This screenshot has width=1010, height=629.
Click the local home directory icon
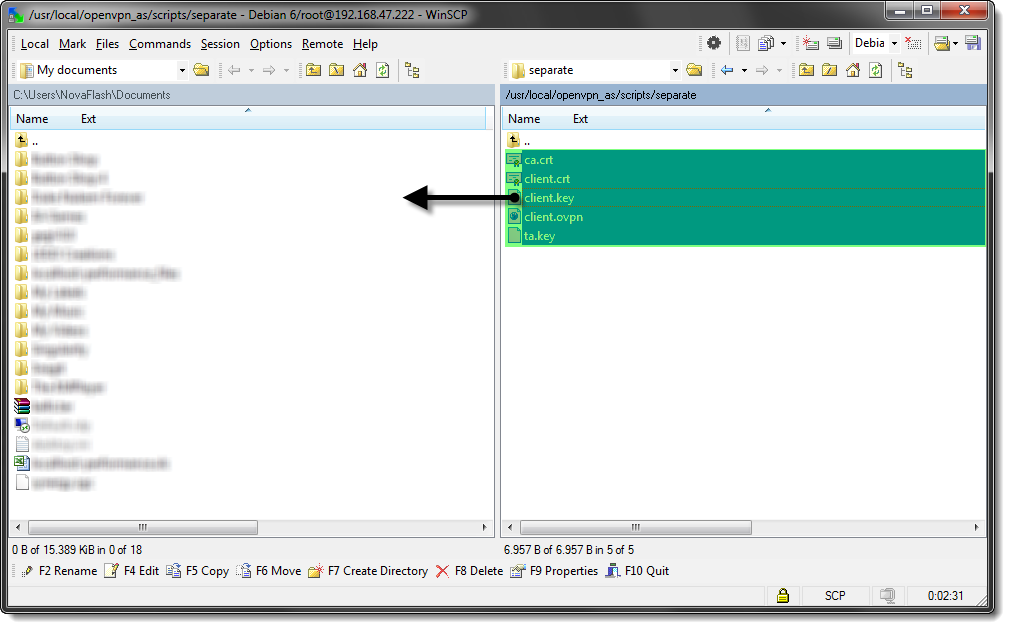click(x=360, y=70)
